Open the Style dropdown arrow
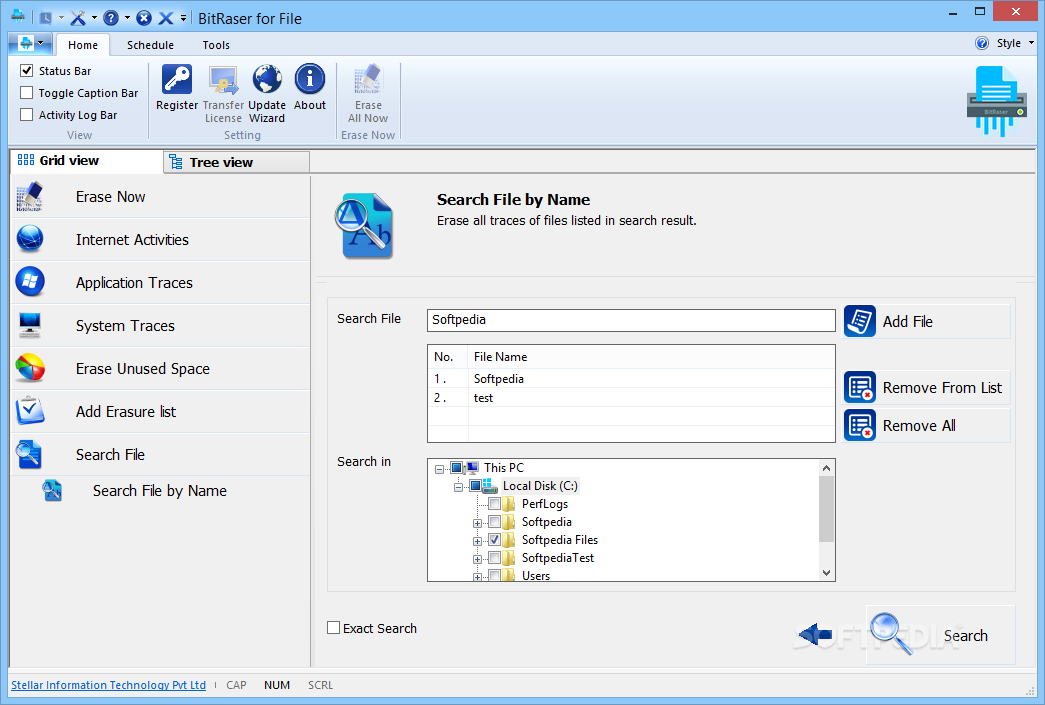 (1031, 43)
